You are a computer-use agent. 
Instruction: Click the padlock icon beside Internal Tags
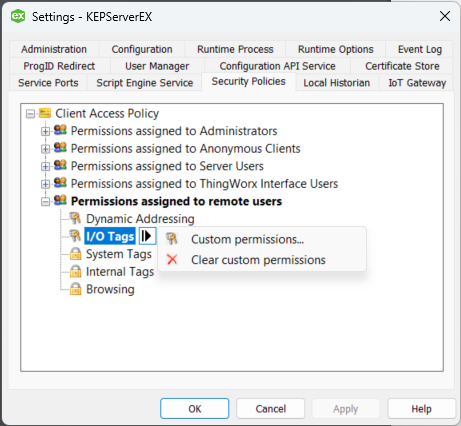tap(75, 271)
